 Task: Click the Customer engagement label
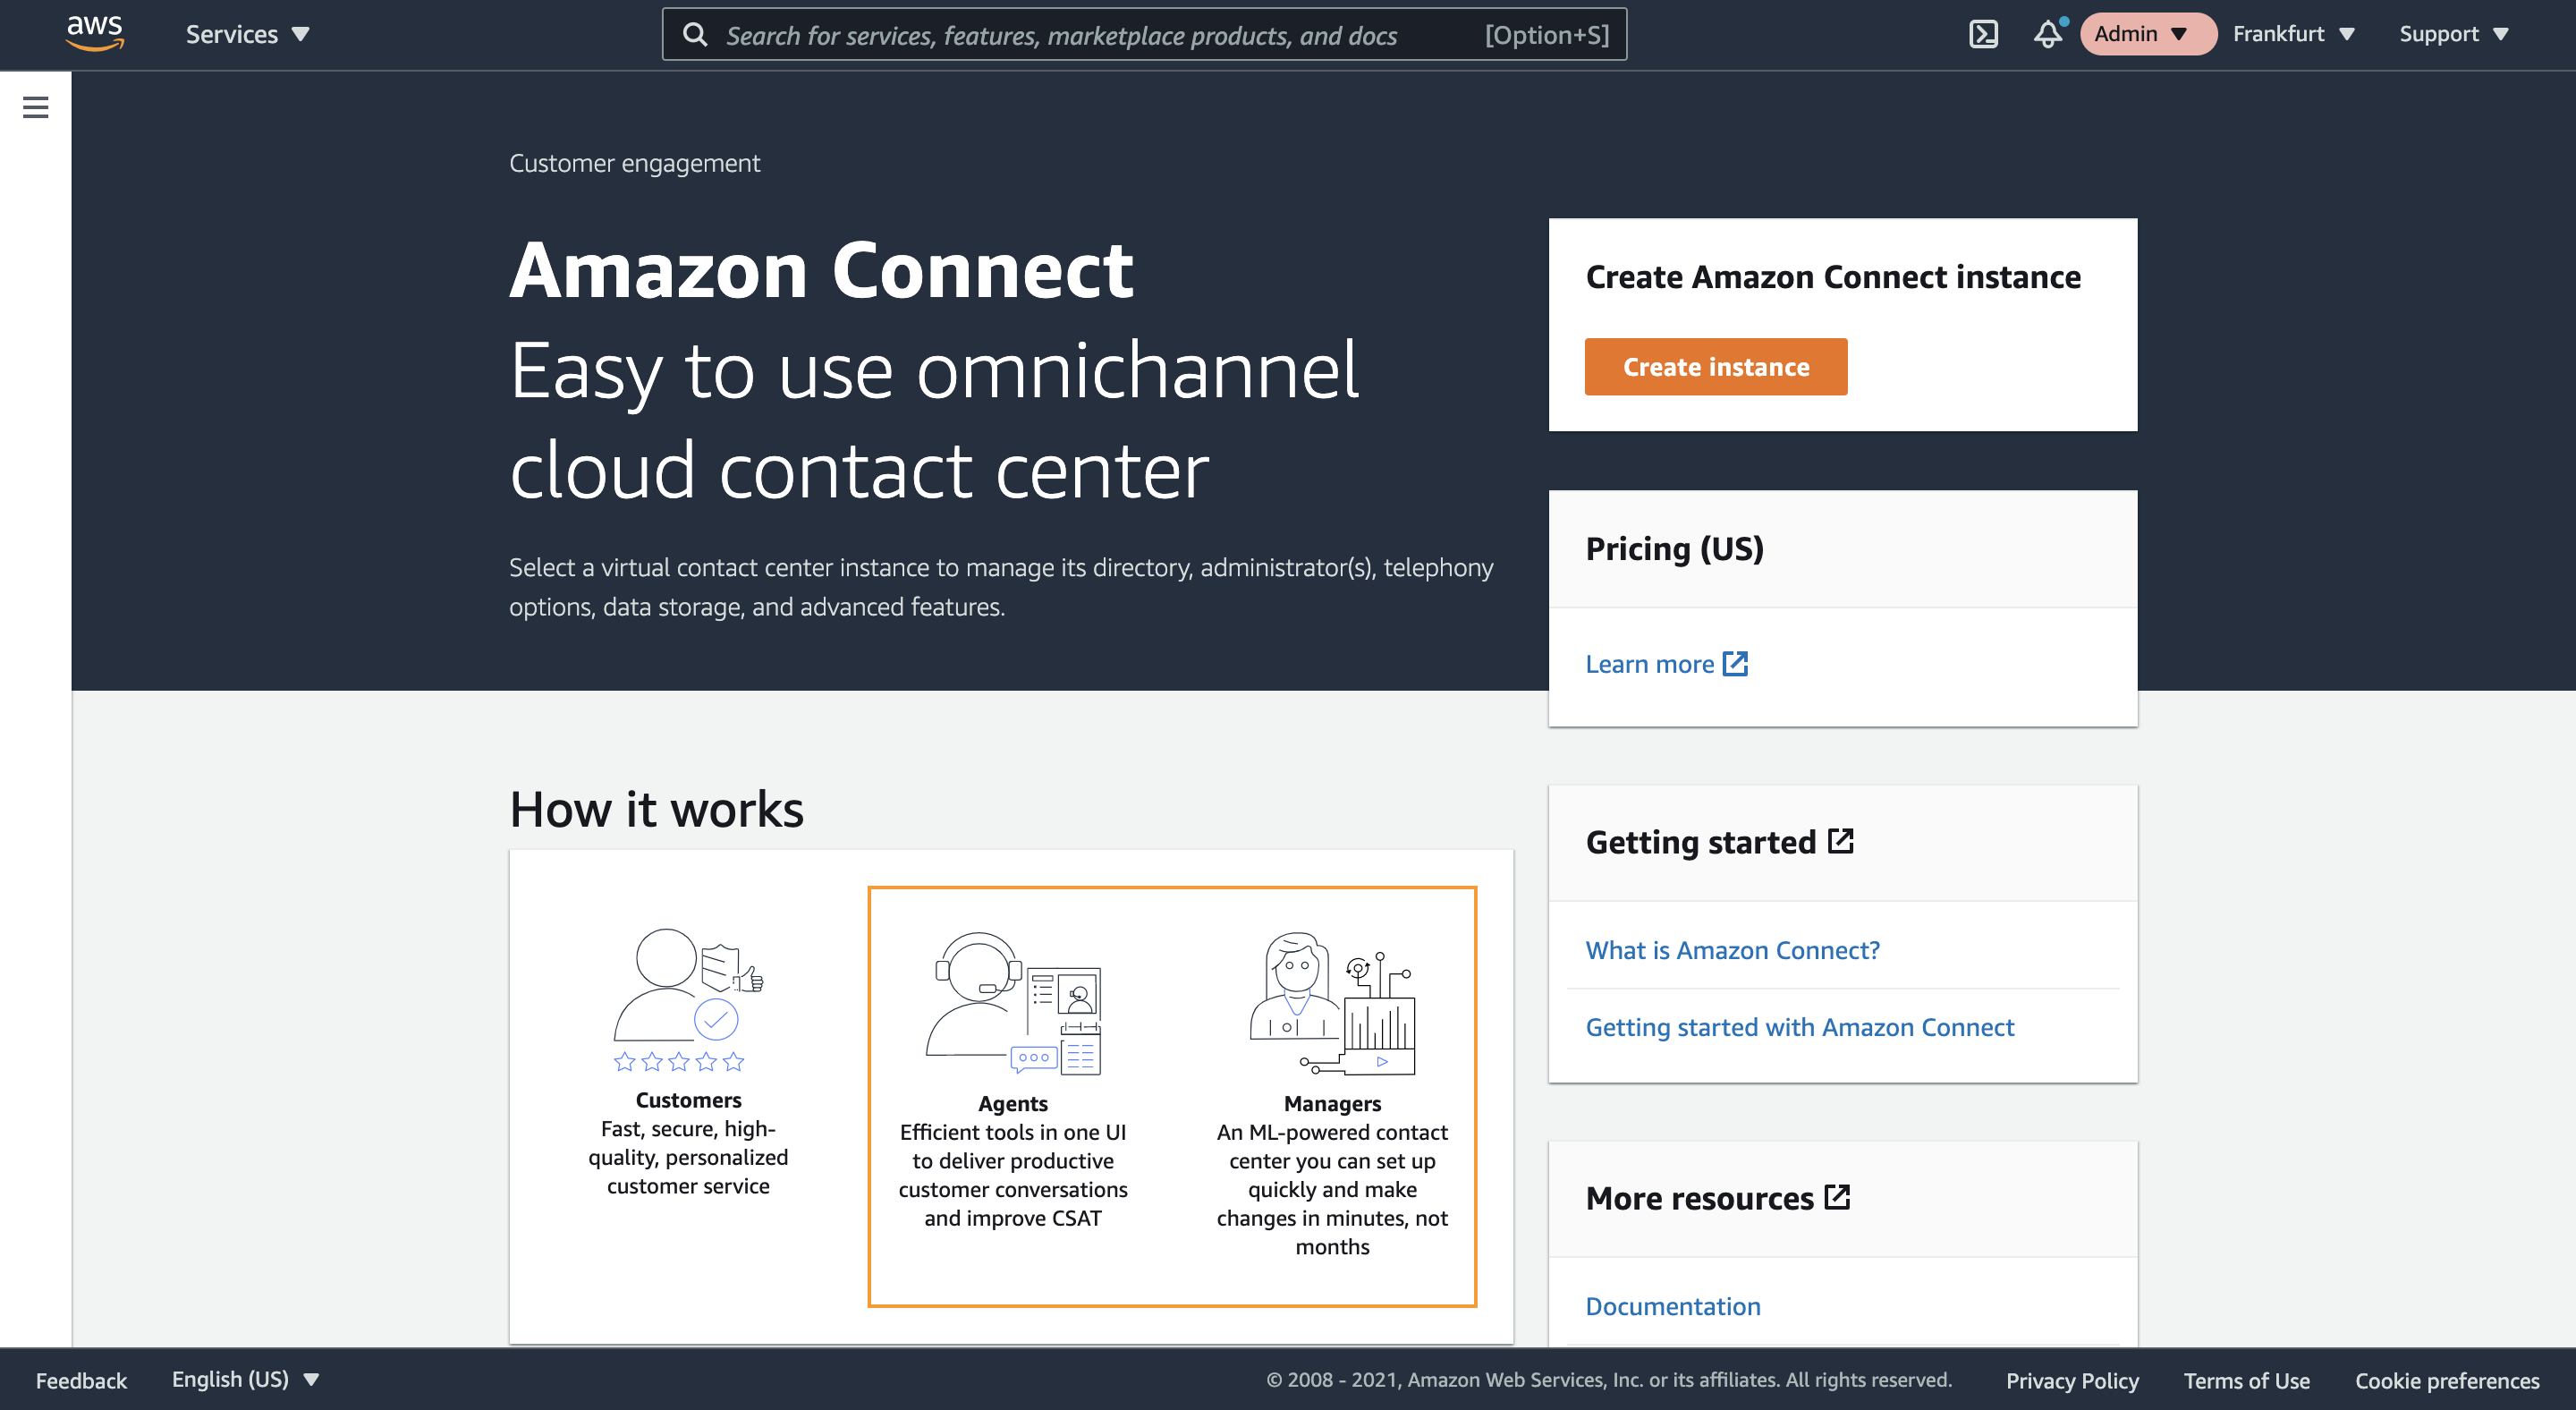pyautogui.click(x=634, y=163)
